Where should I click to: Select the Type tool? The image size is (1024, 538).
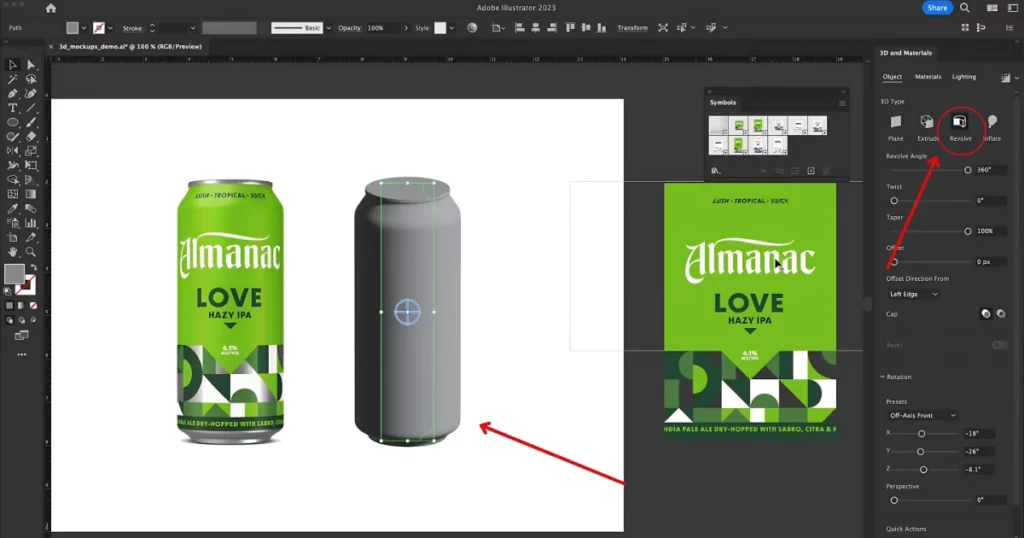coord(12,108)
